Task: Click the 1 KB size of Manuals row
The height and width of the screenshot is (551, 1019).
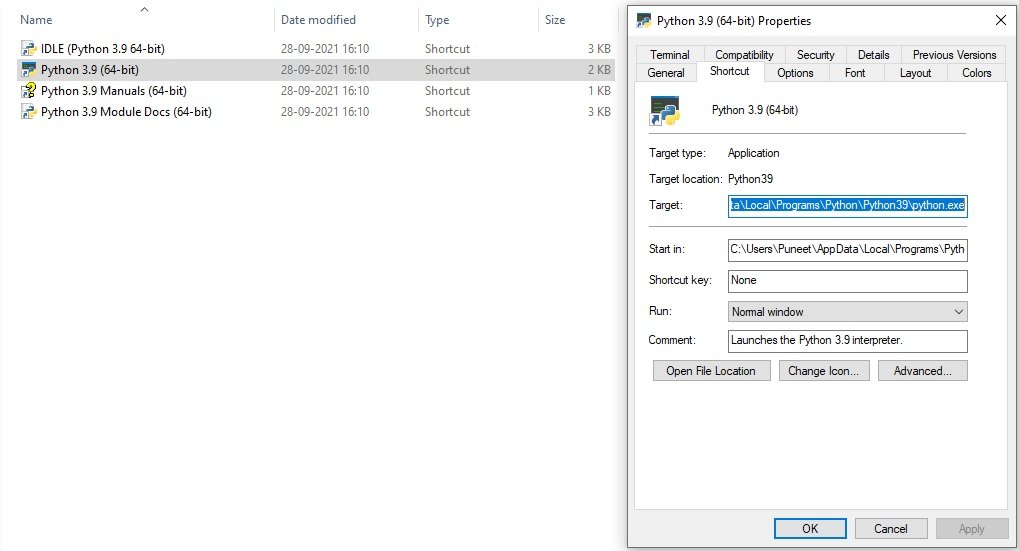Action: 599,91
